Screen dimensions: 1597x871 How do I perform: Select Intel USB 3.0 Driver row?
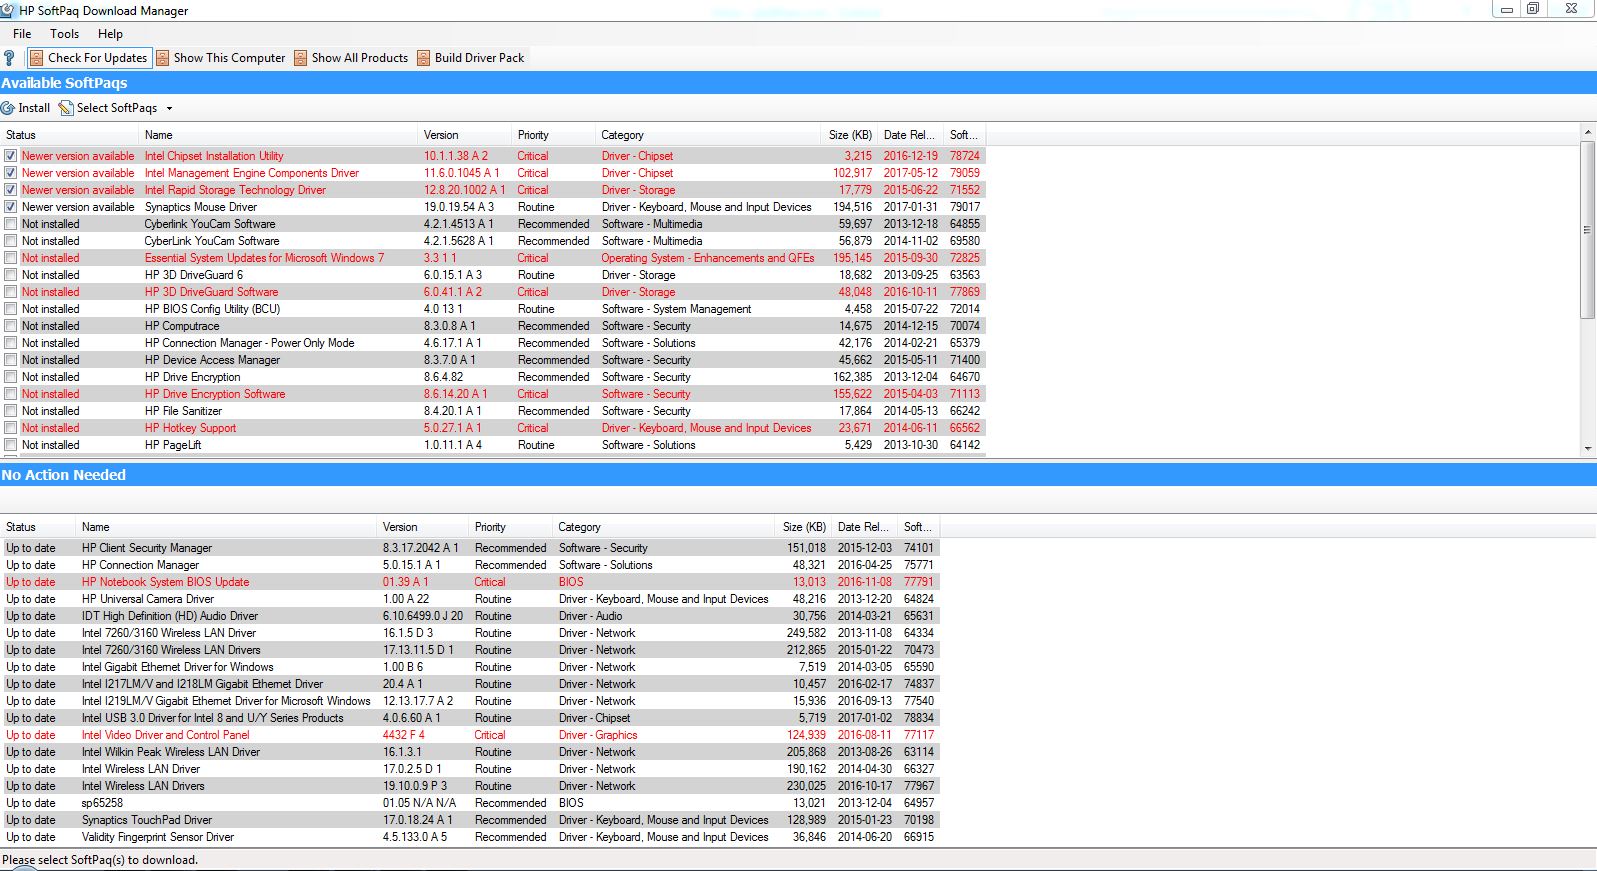click(x=470, y=718)
